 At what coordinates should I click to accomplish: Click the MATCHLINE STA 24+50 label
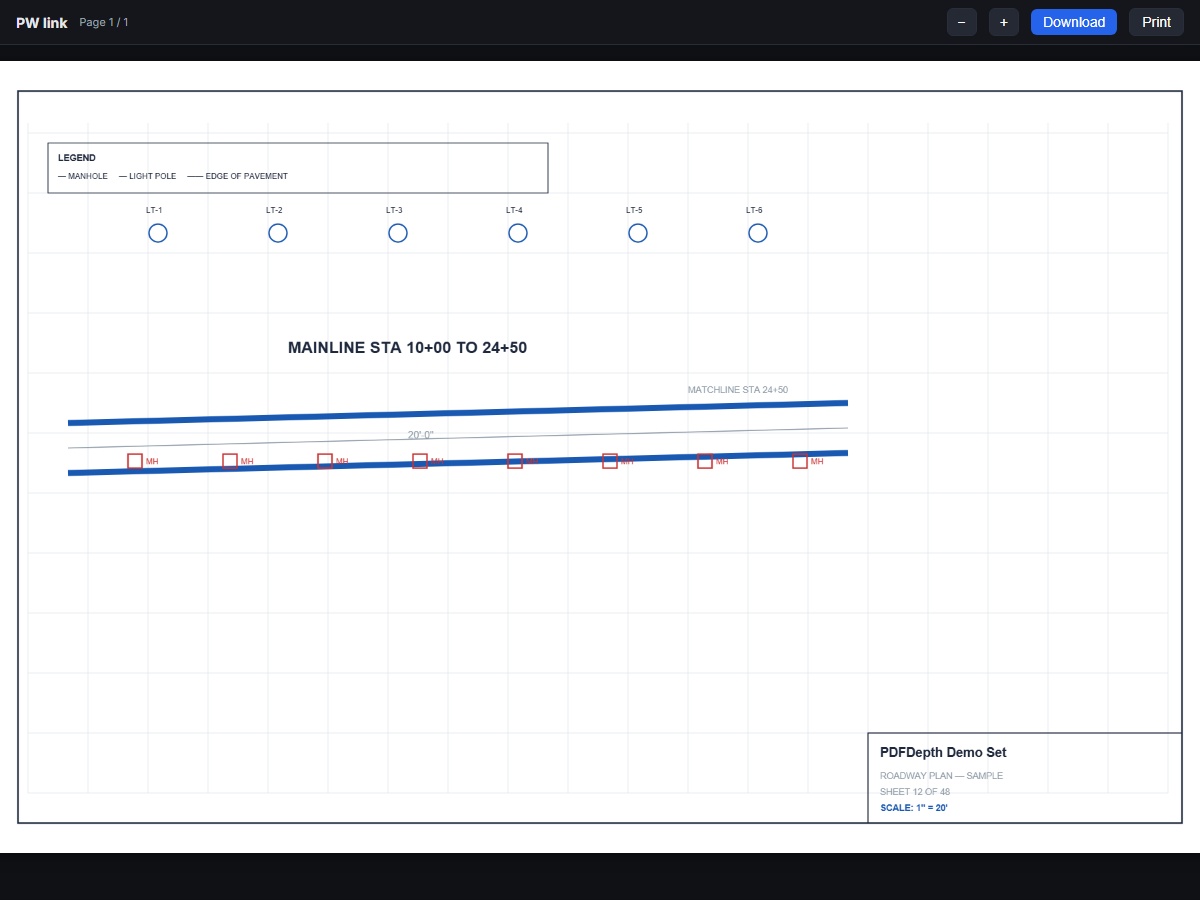[738, 390]
